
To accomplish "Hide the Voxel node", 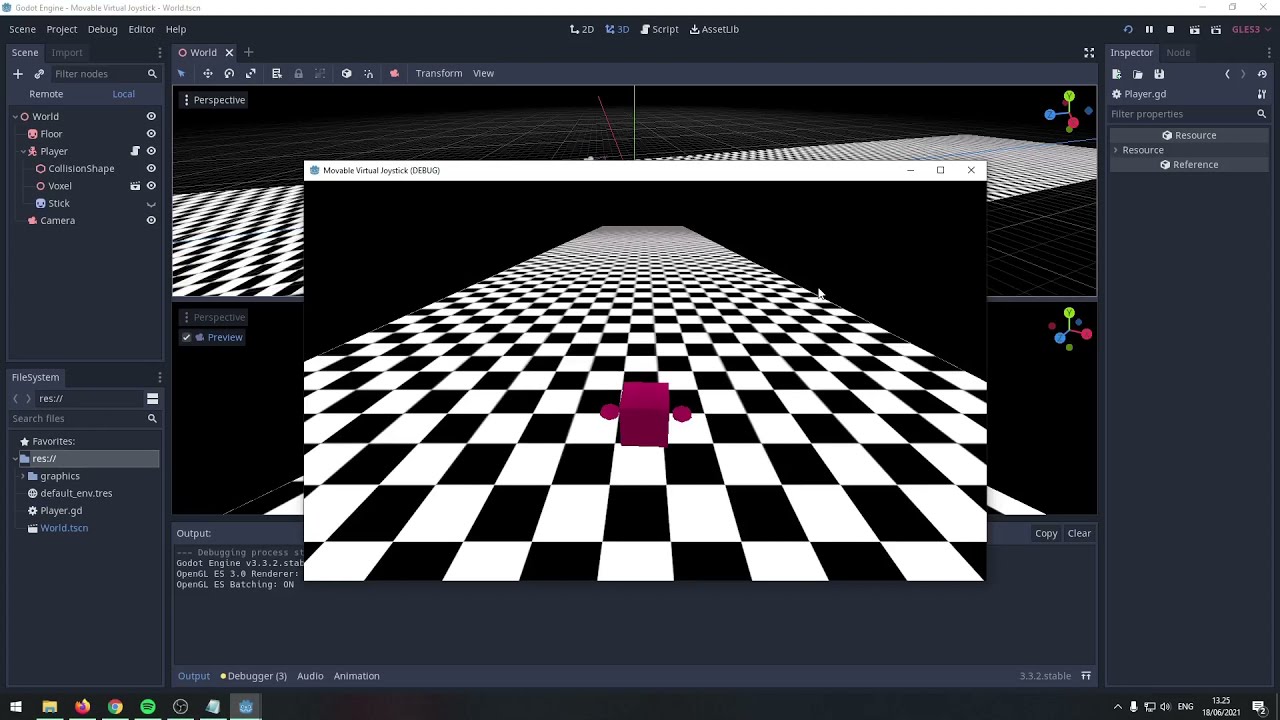I will tap(151, 186).
